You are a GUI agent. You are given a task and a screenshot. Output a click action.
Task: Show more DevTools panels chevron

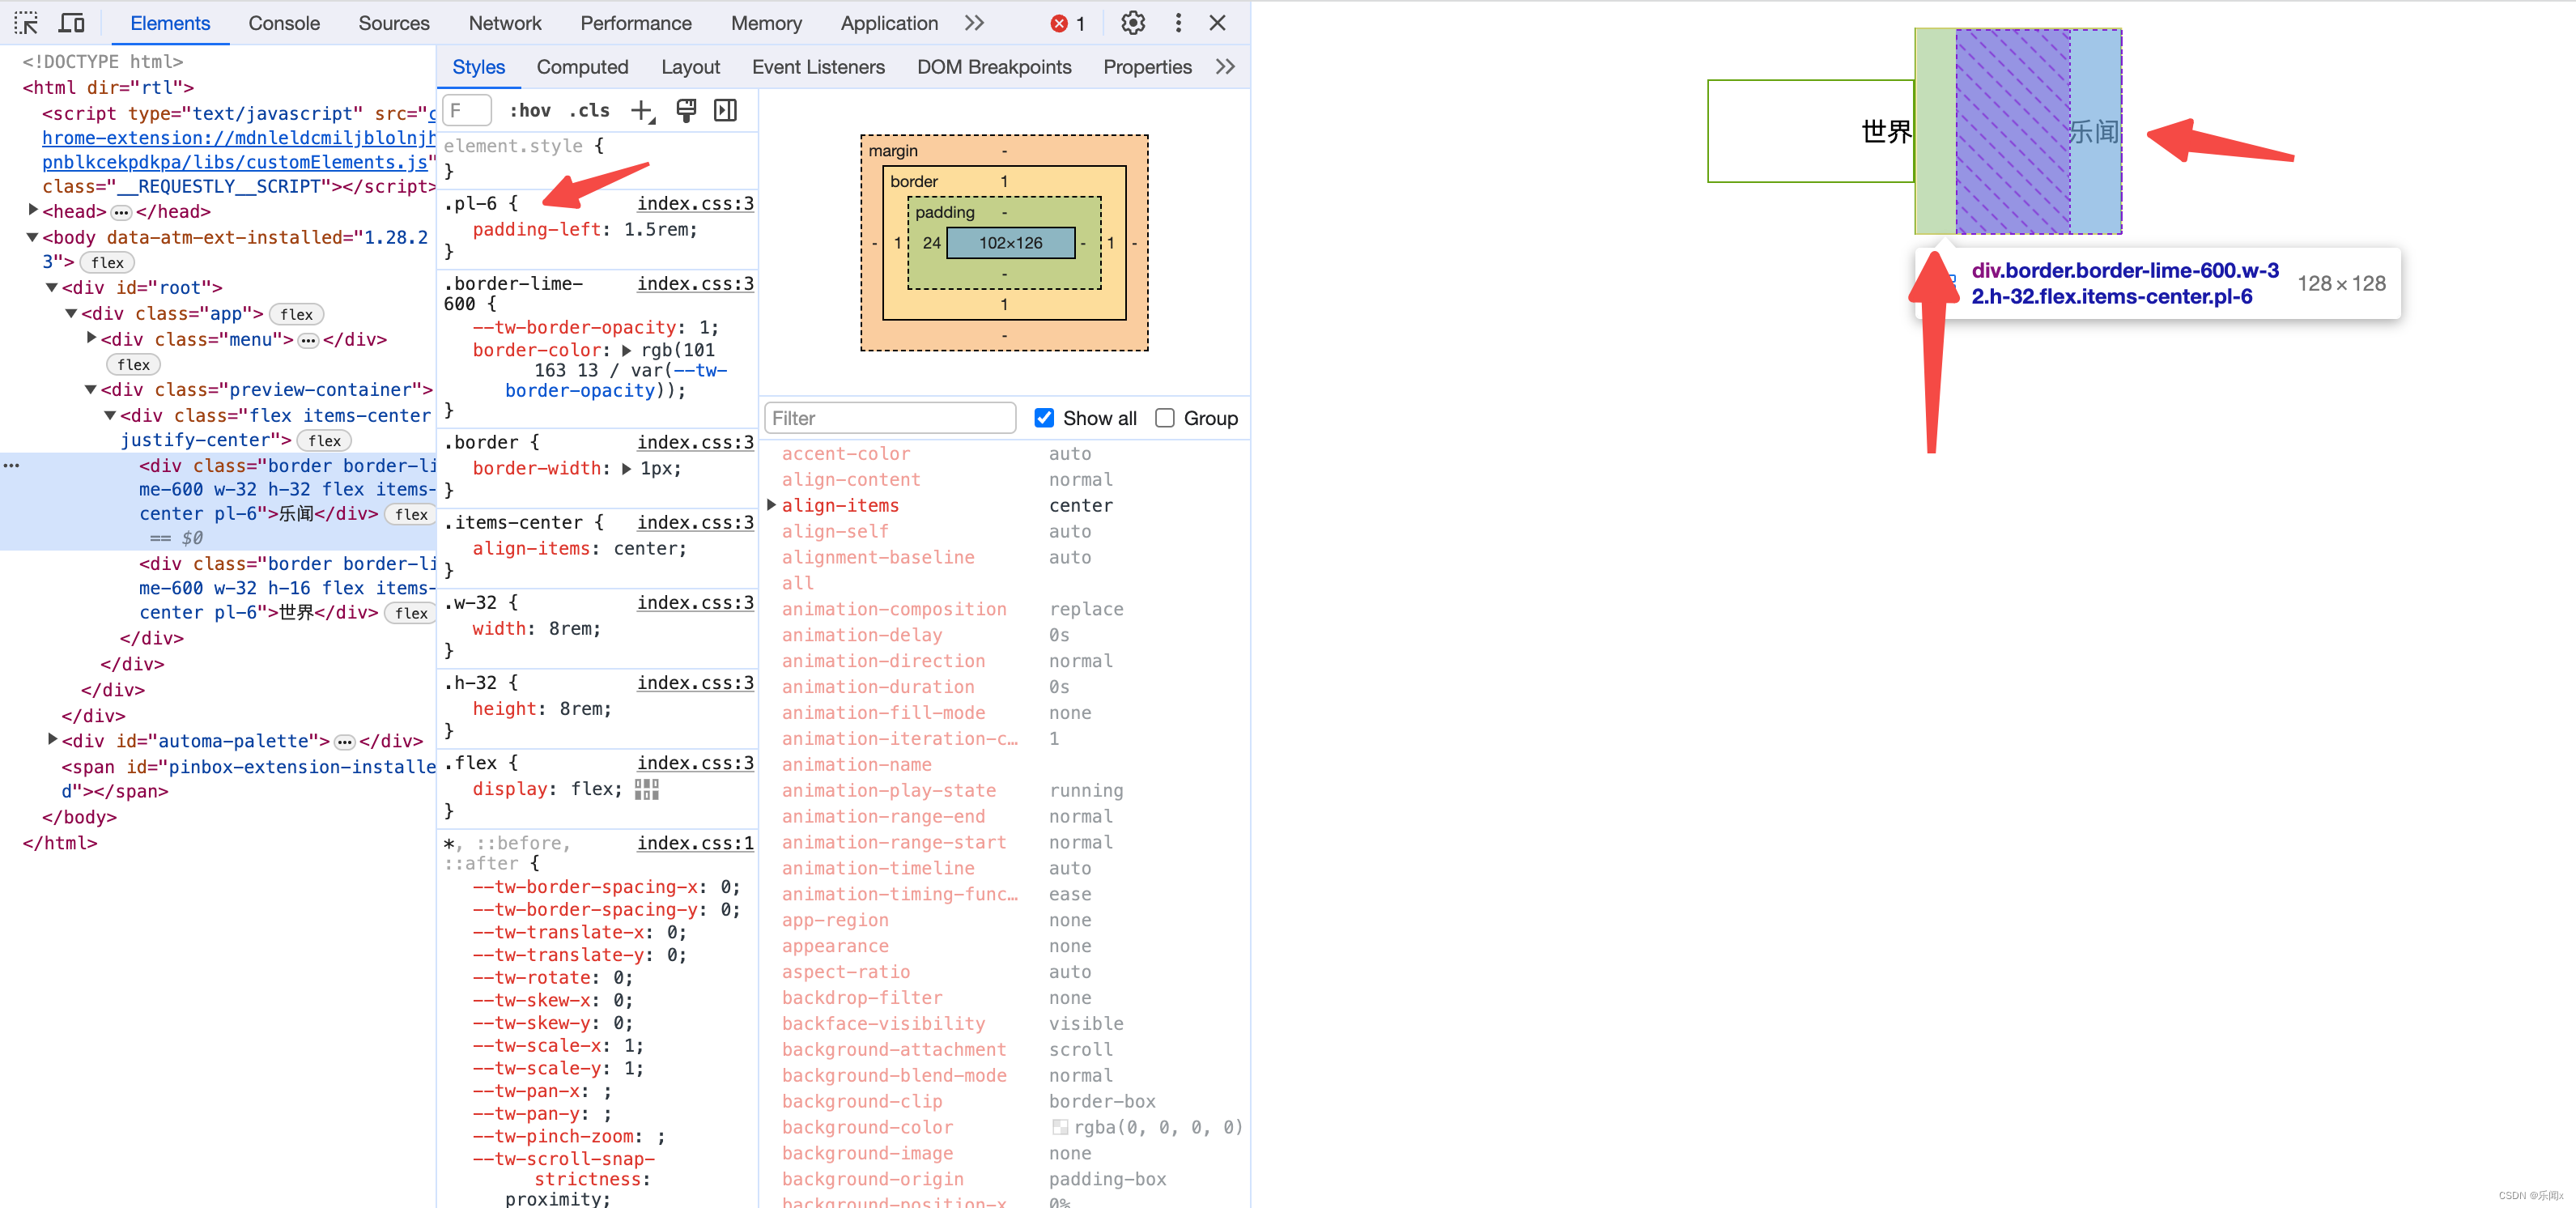974,23
